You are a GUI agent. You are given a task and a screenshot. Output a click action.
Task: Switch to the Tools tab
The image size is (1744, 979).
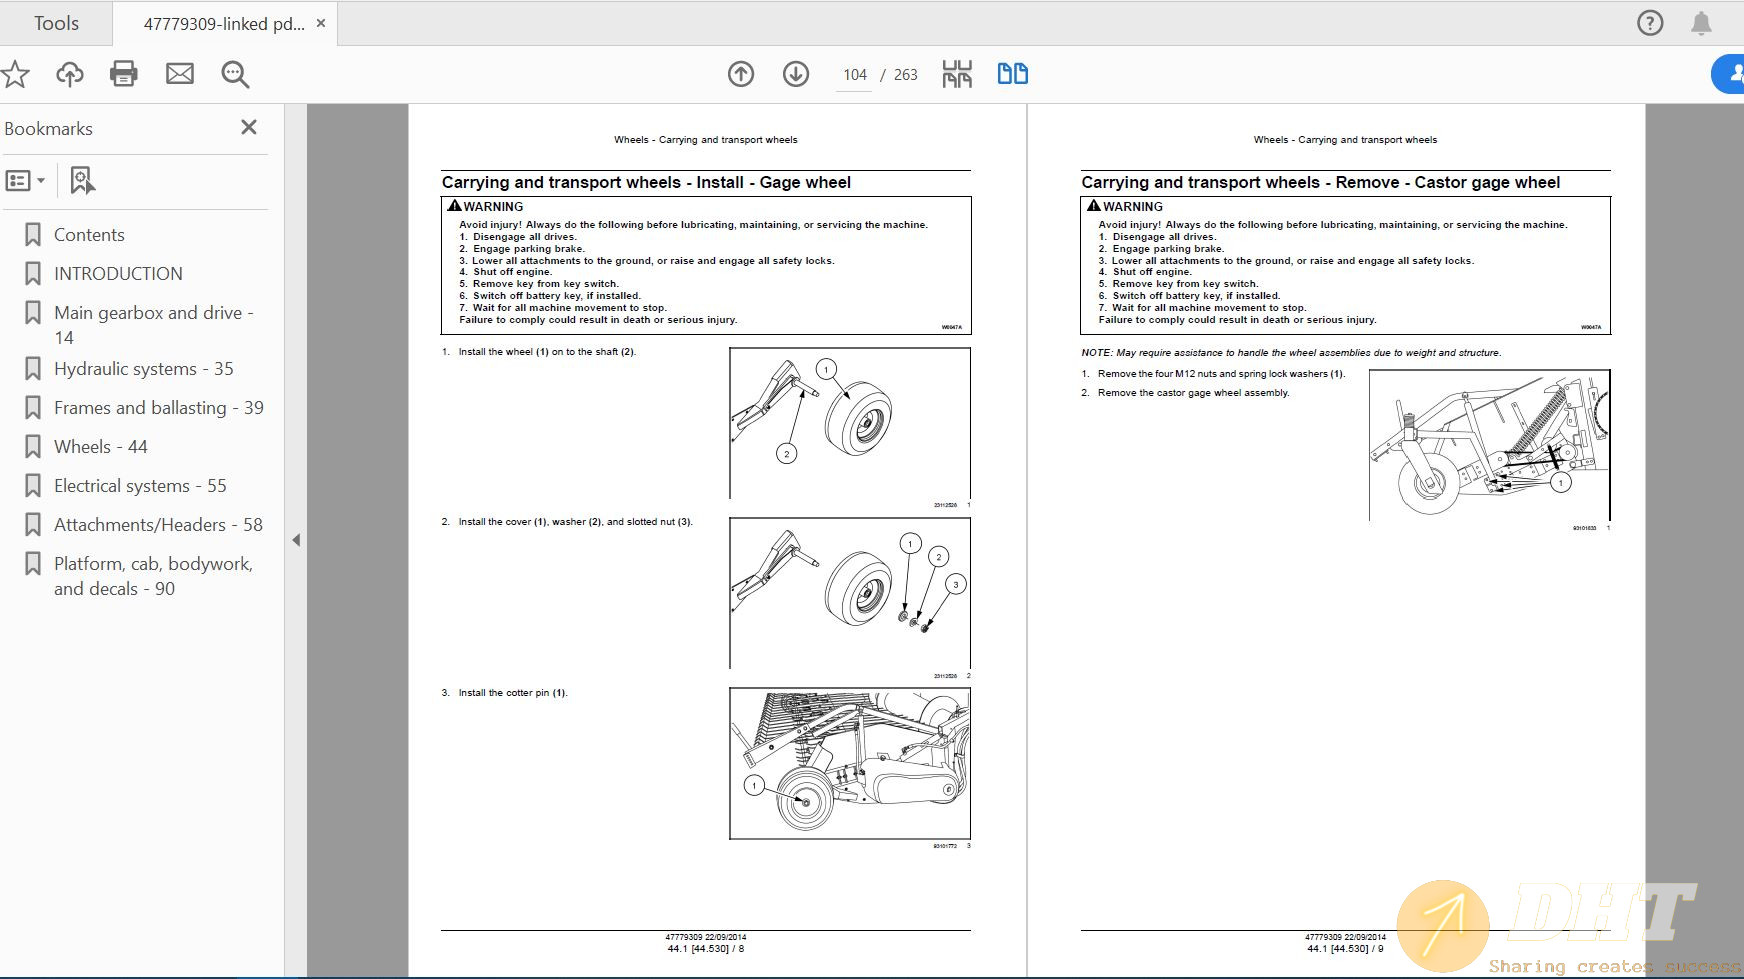[x=56, y=23]
